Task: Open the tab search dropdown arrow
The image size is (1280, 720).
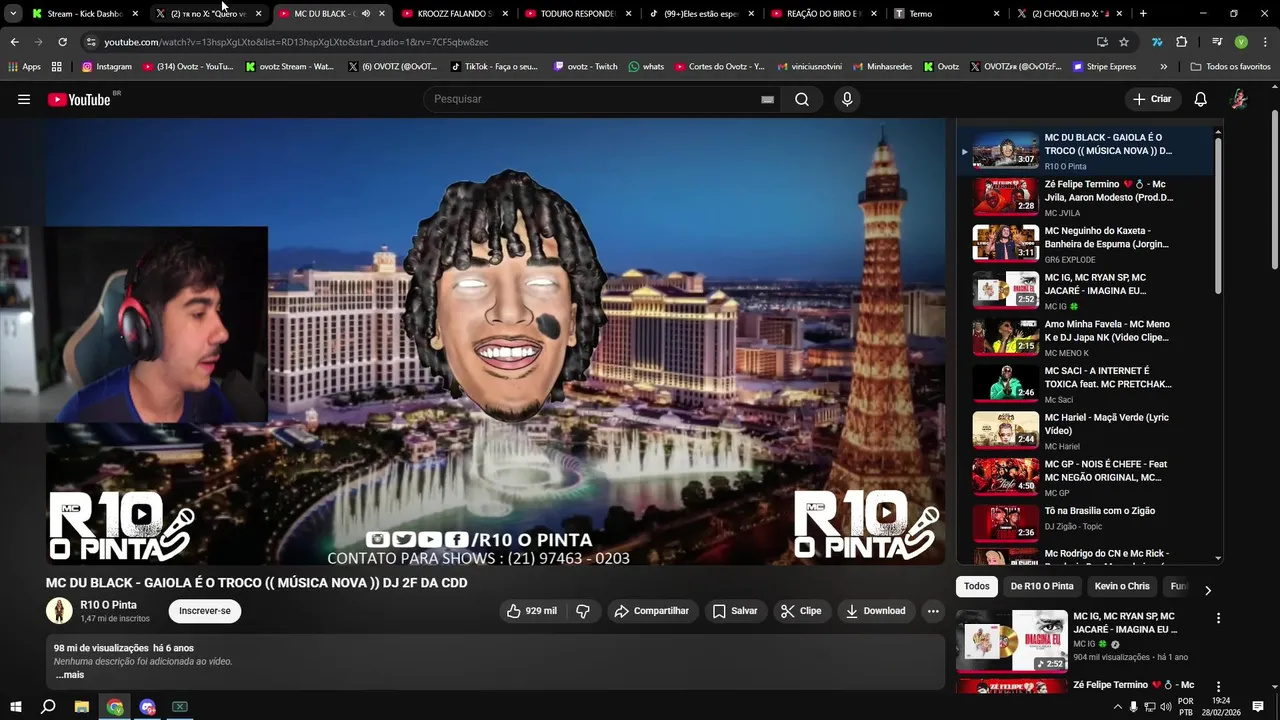Action: 13,14
